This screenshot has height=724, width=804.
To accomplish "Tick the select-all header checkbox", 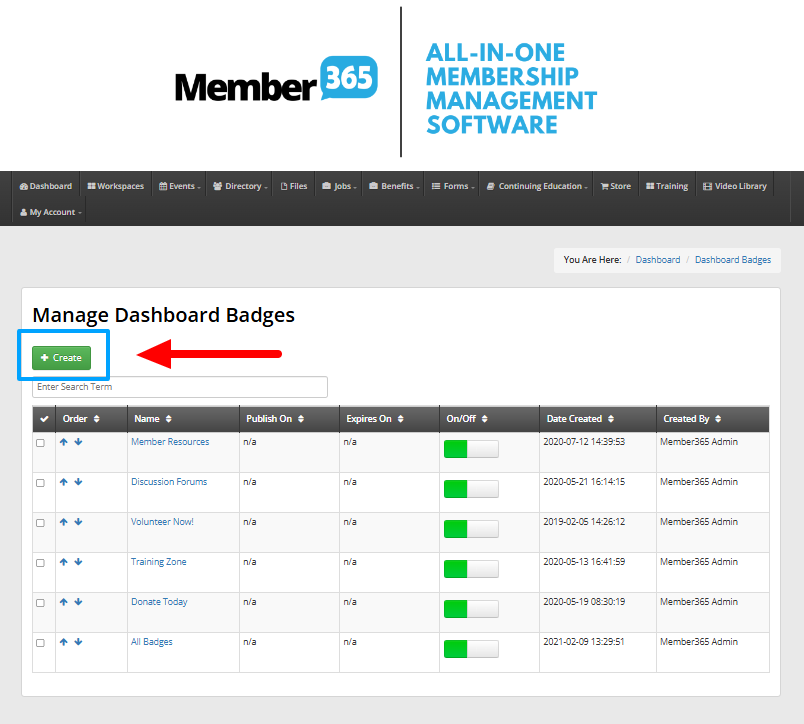I will click(43, 419).
